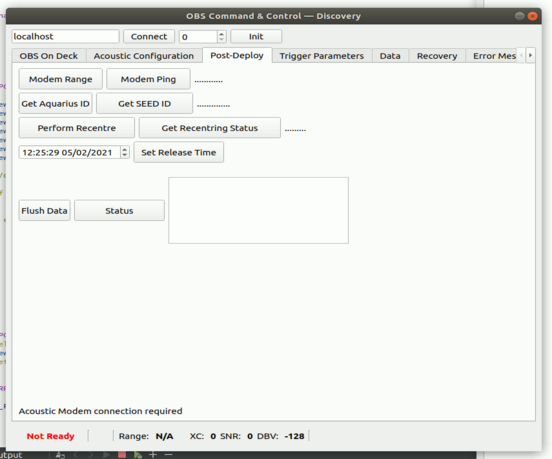Go to the Trigger Parameters tab
Image resolution: width=552 pixels, height=459 pixels.
tap(321, 56)
